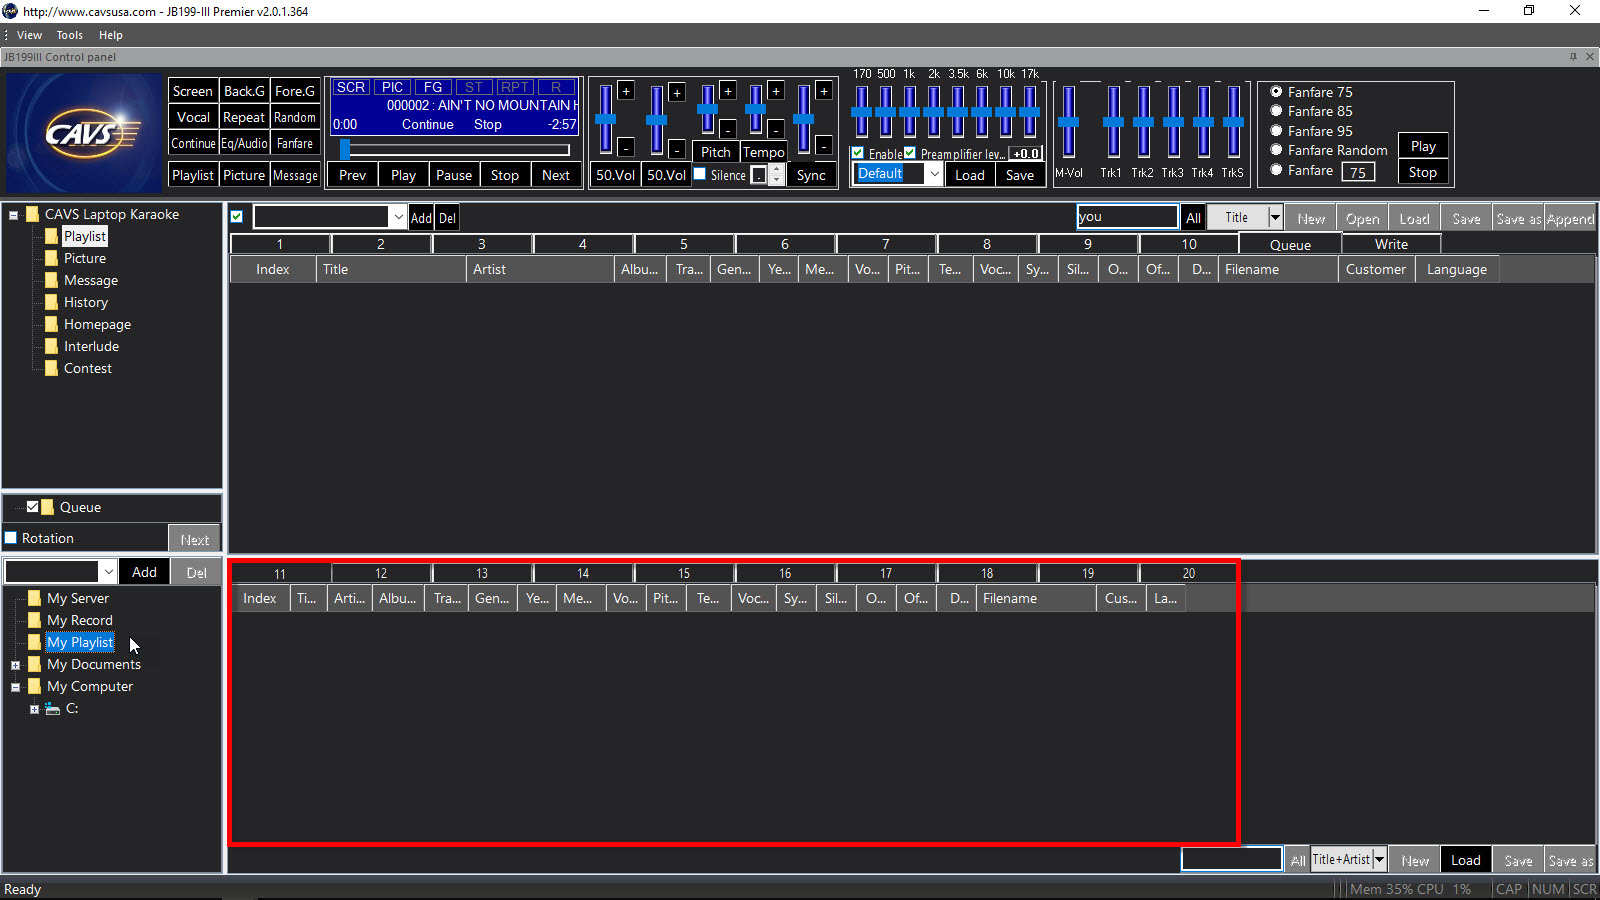The width and height of the screenshot is (1600, 900).
Task: Toggle the Queue checkbox
Action: point(33,507)
